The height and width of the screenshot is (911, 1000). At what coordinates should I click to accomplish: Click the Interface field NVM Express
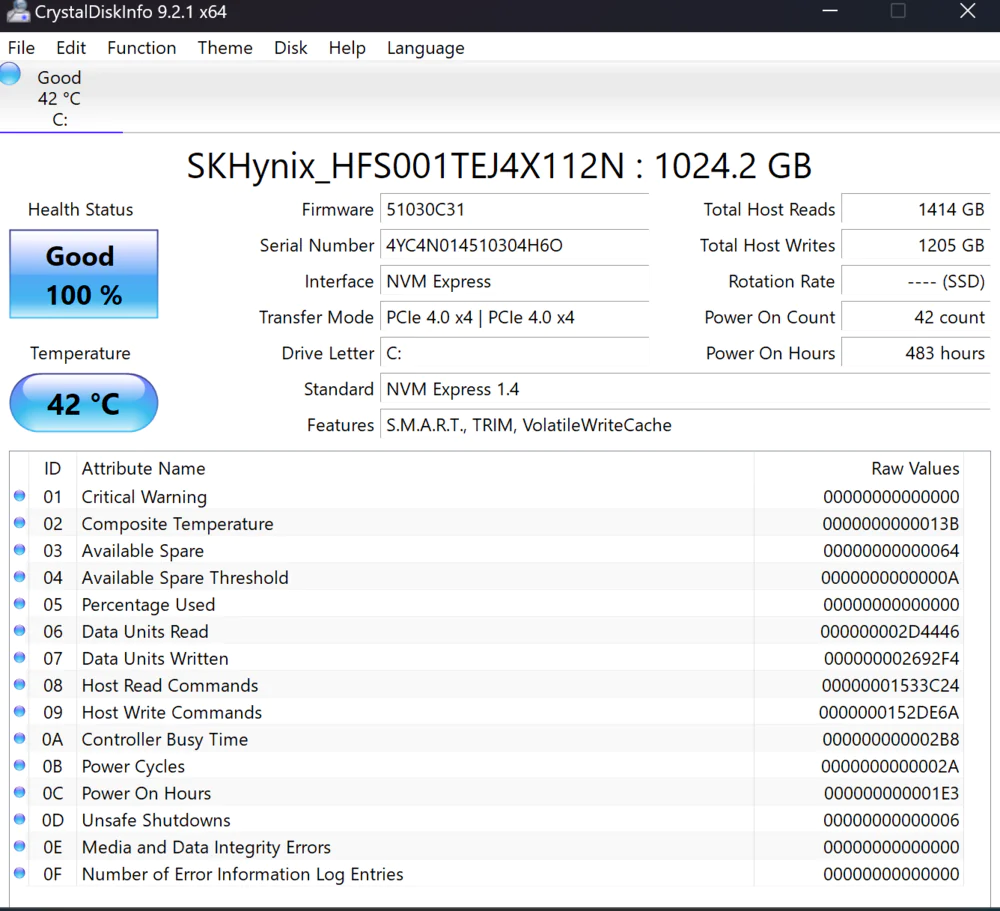[514, 281]
